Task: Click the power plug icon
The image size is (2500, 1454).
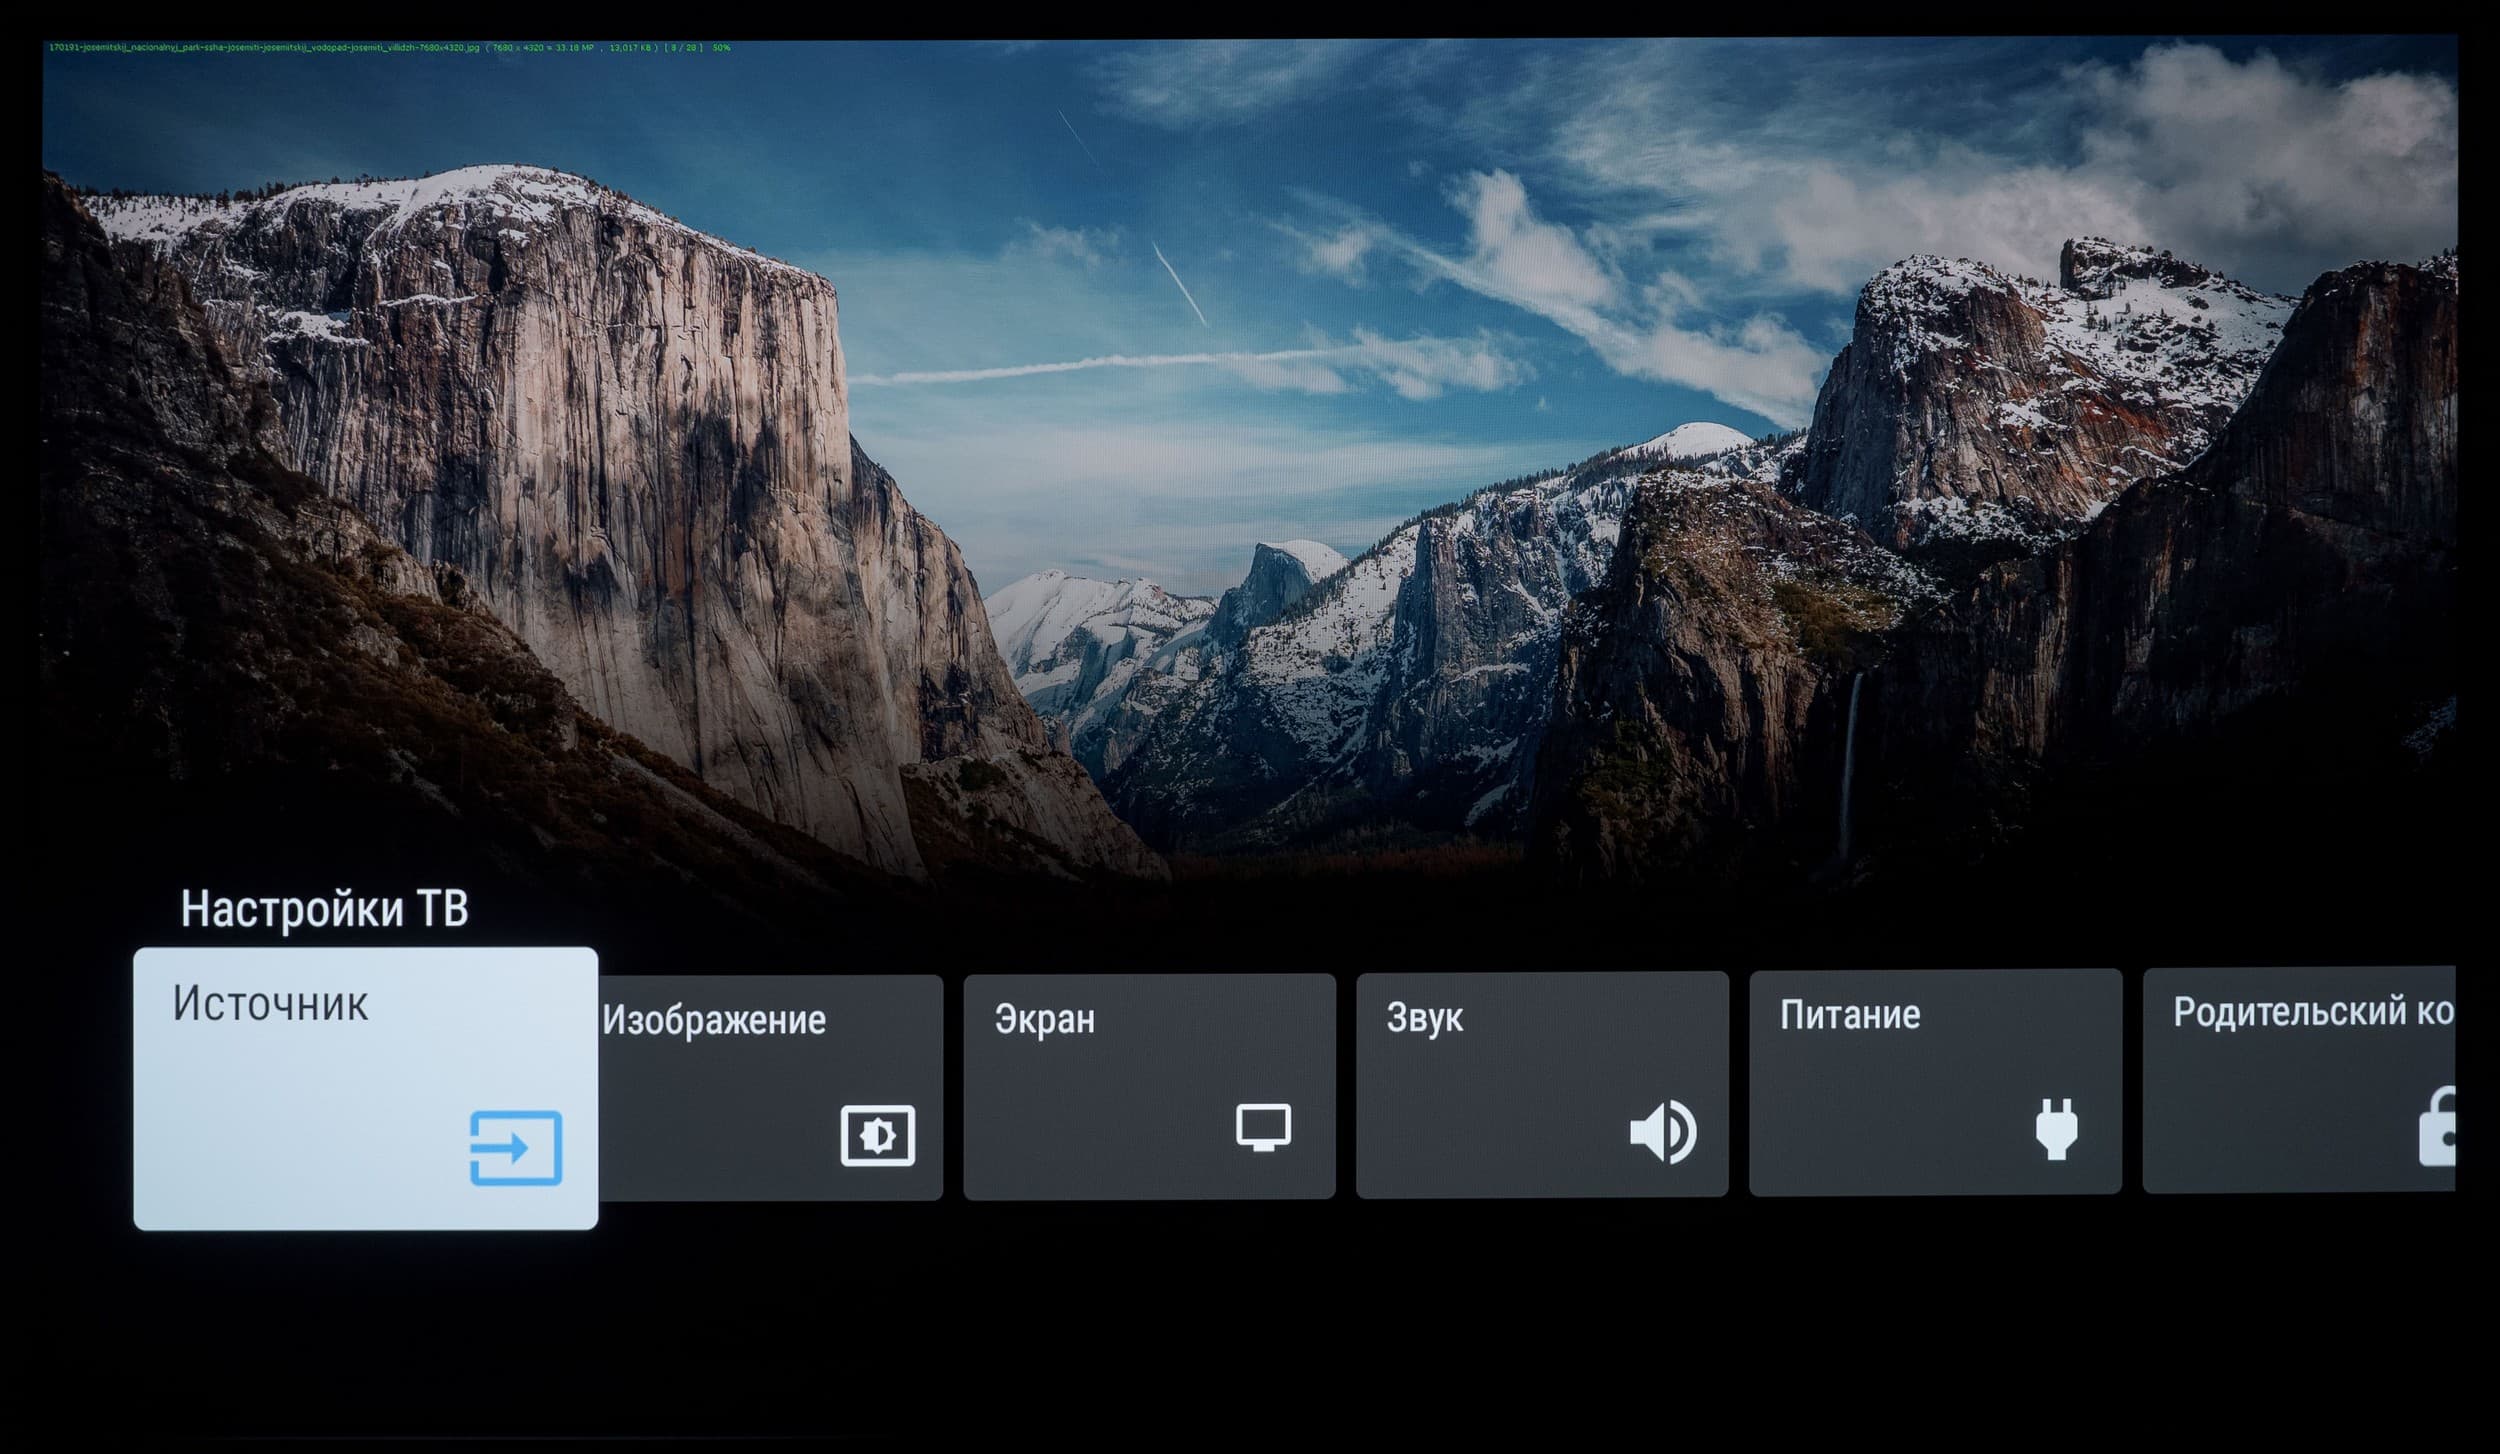Action: coord(2056,1129)
